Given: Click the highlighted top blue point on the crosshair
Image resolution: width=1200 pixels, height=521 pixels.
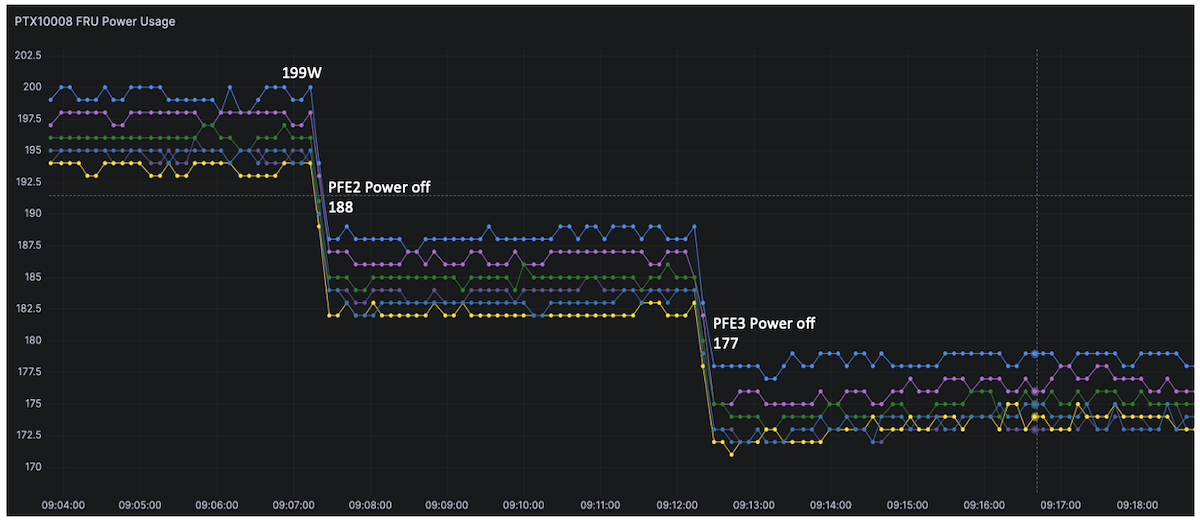Looking at the screenshot, I should point(1036,354).
